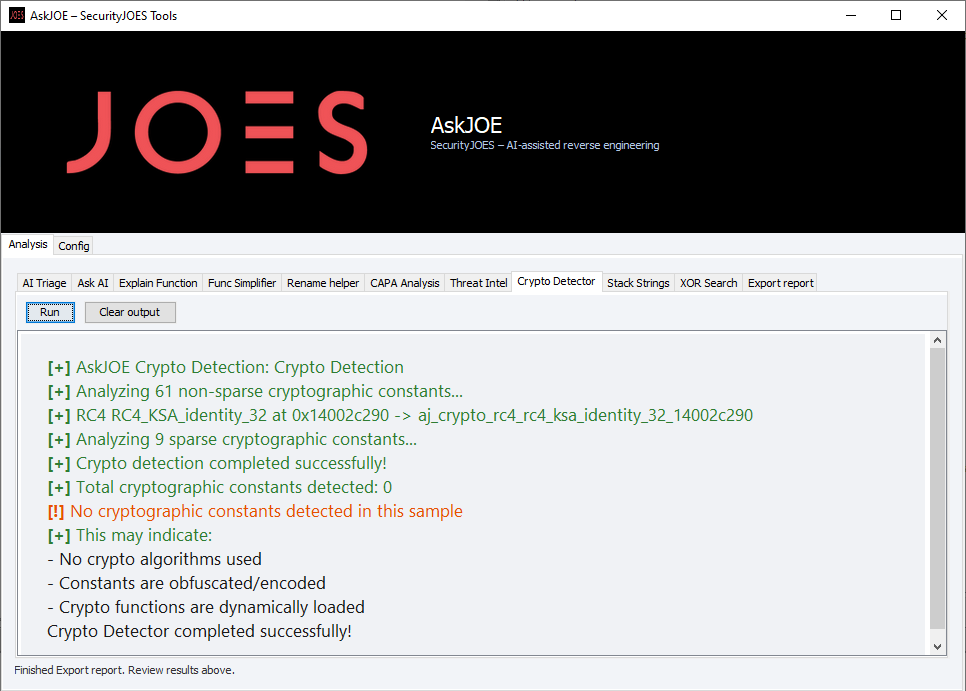The height and width of the screenshot is (691, 966).
Task: Switch to the Rename helper tab
Action: 323,283
